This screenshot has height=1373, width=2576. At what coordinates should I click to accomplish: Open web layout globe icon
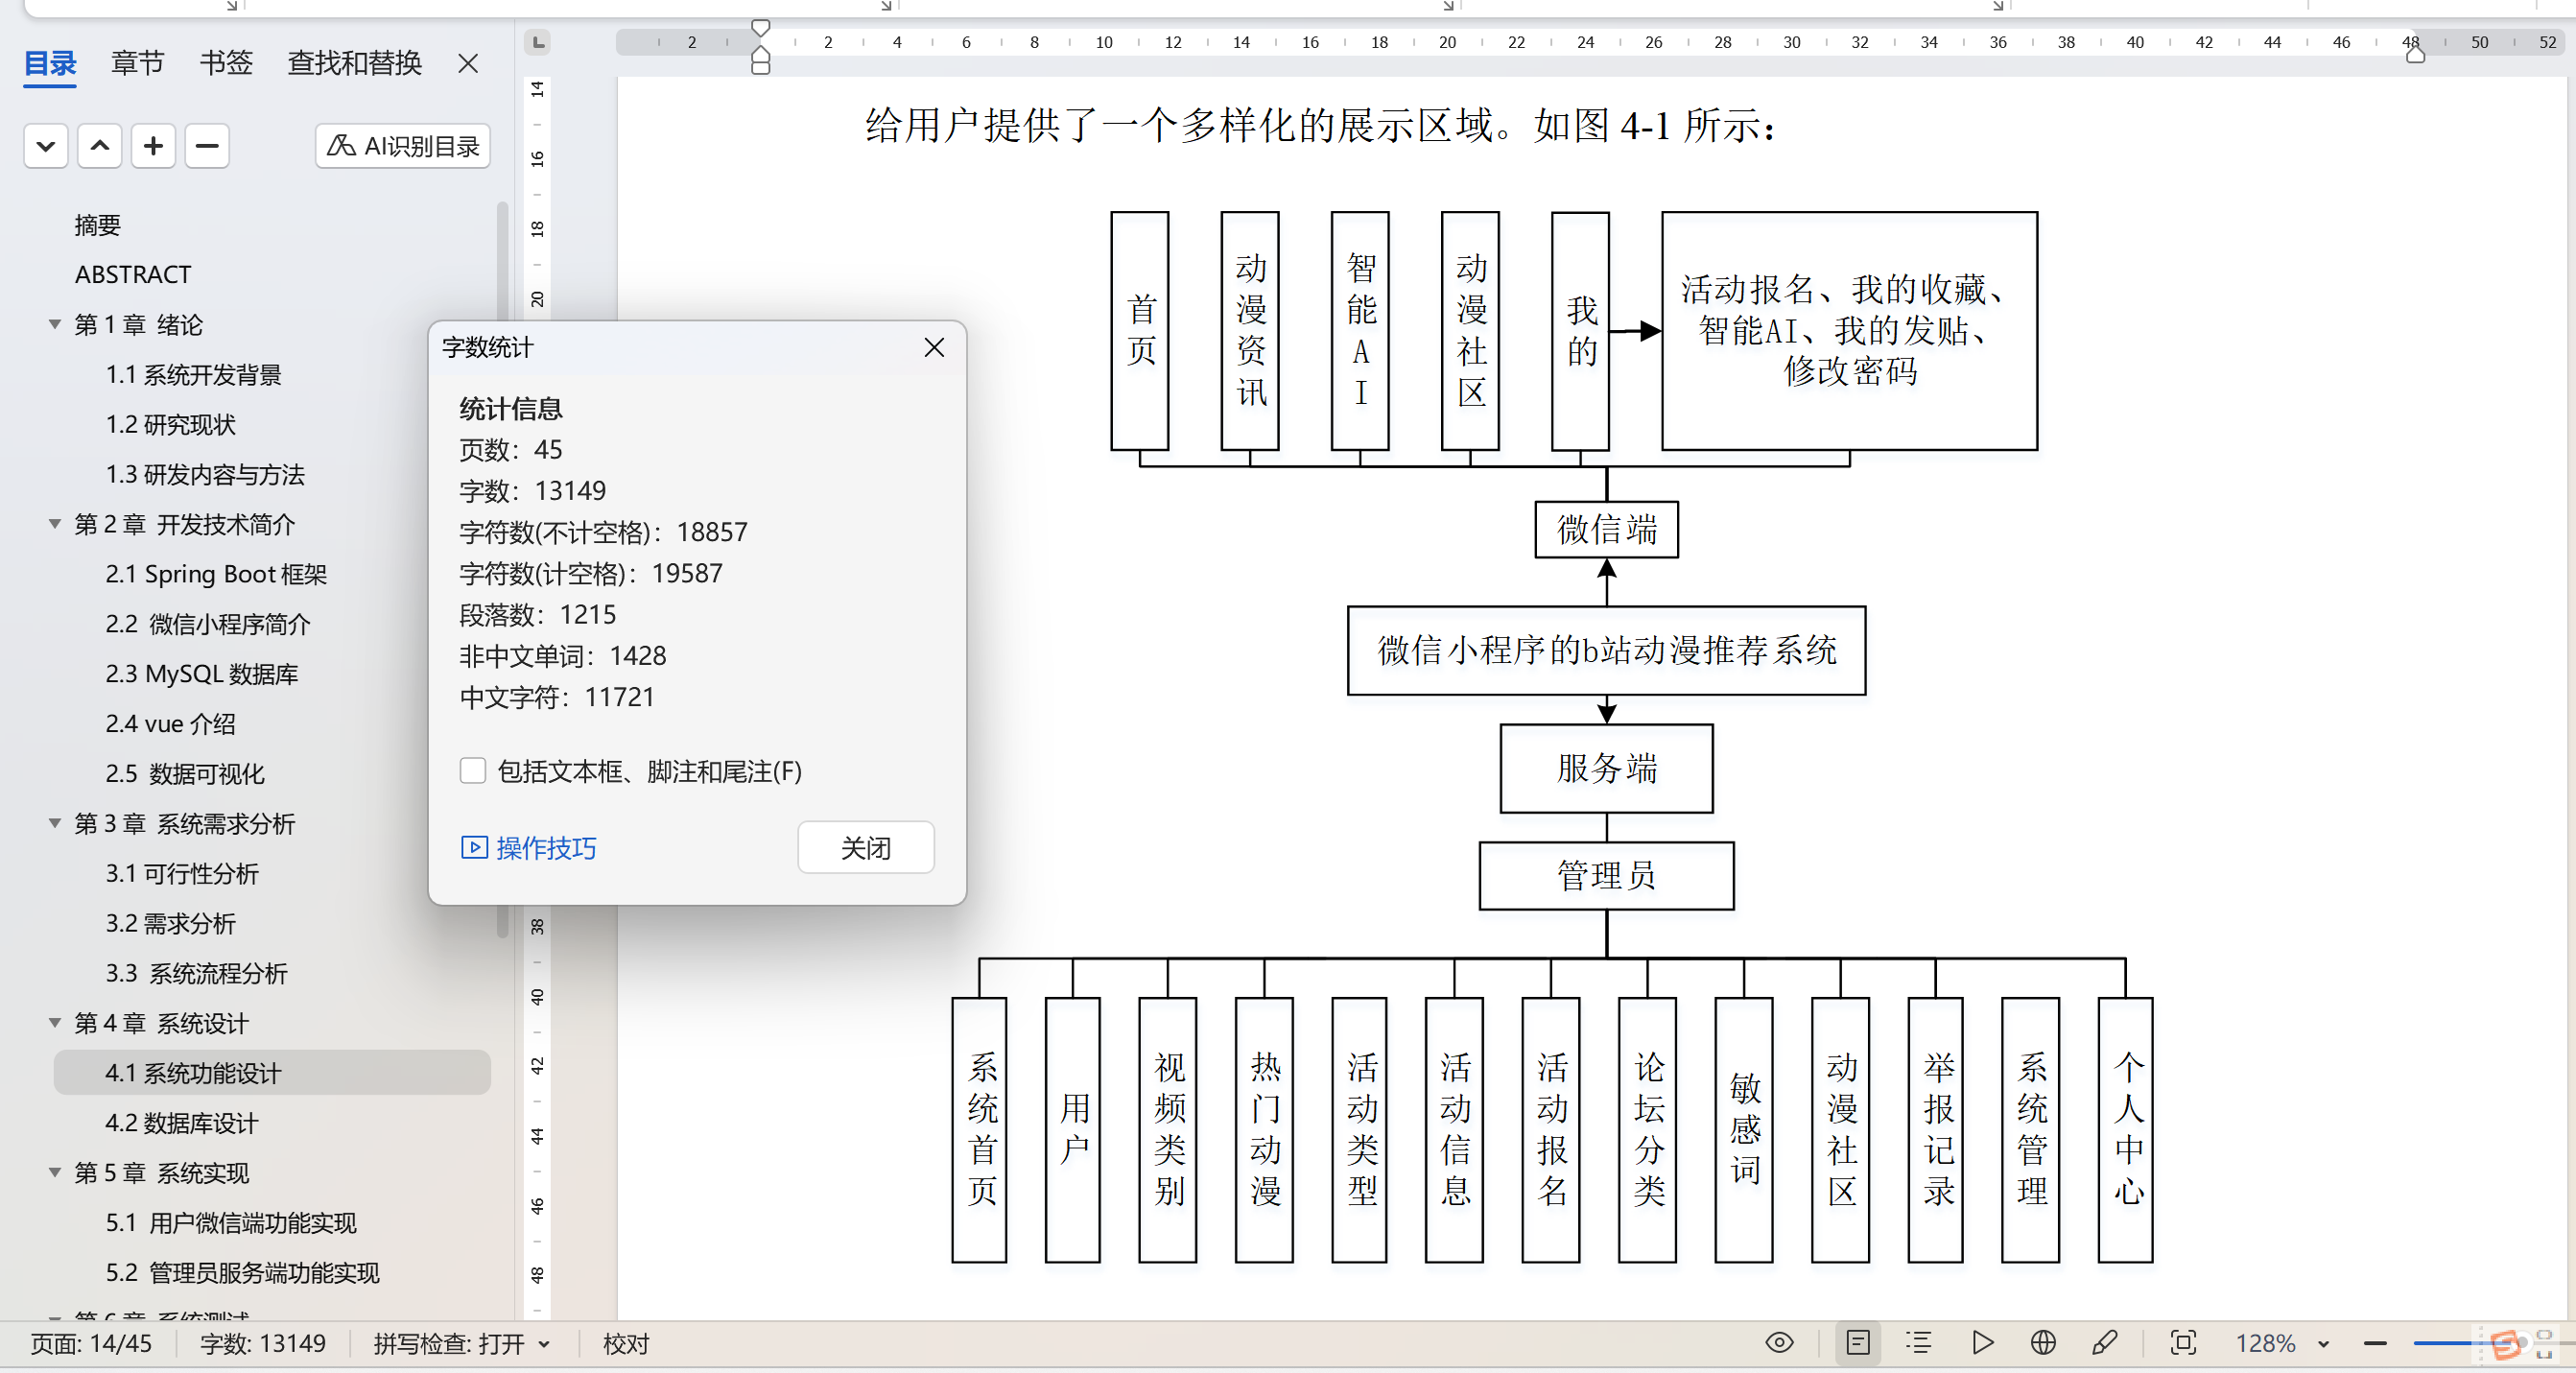(2043, 1342)
